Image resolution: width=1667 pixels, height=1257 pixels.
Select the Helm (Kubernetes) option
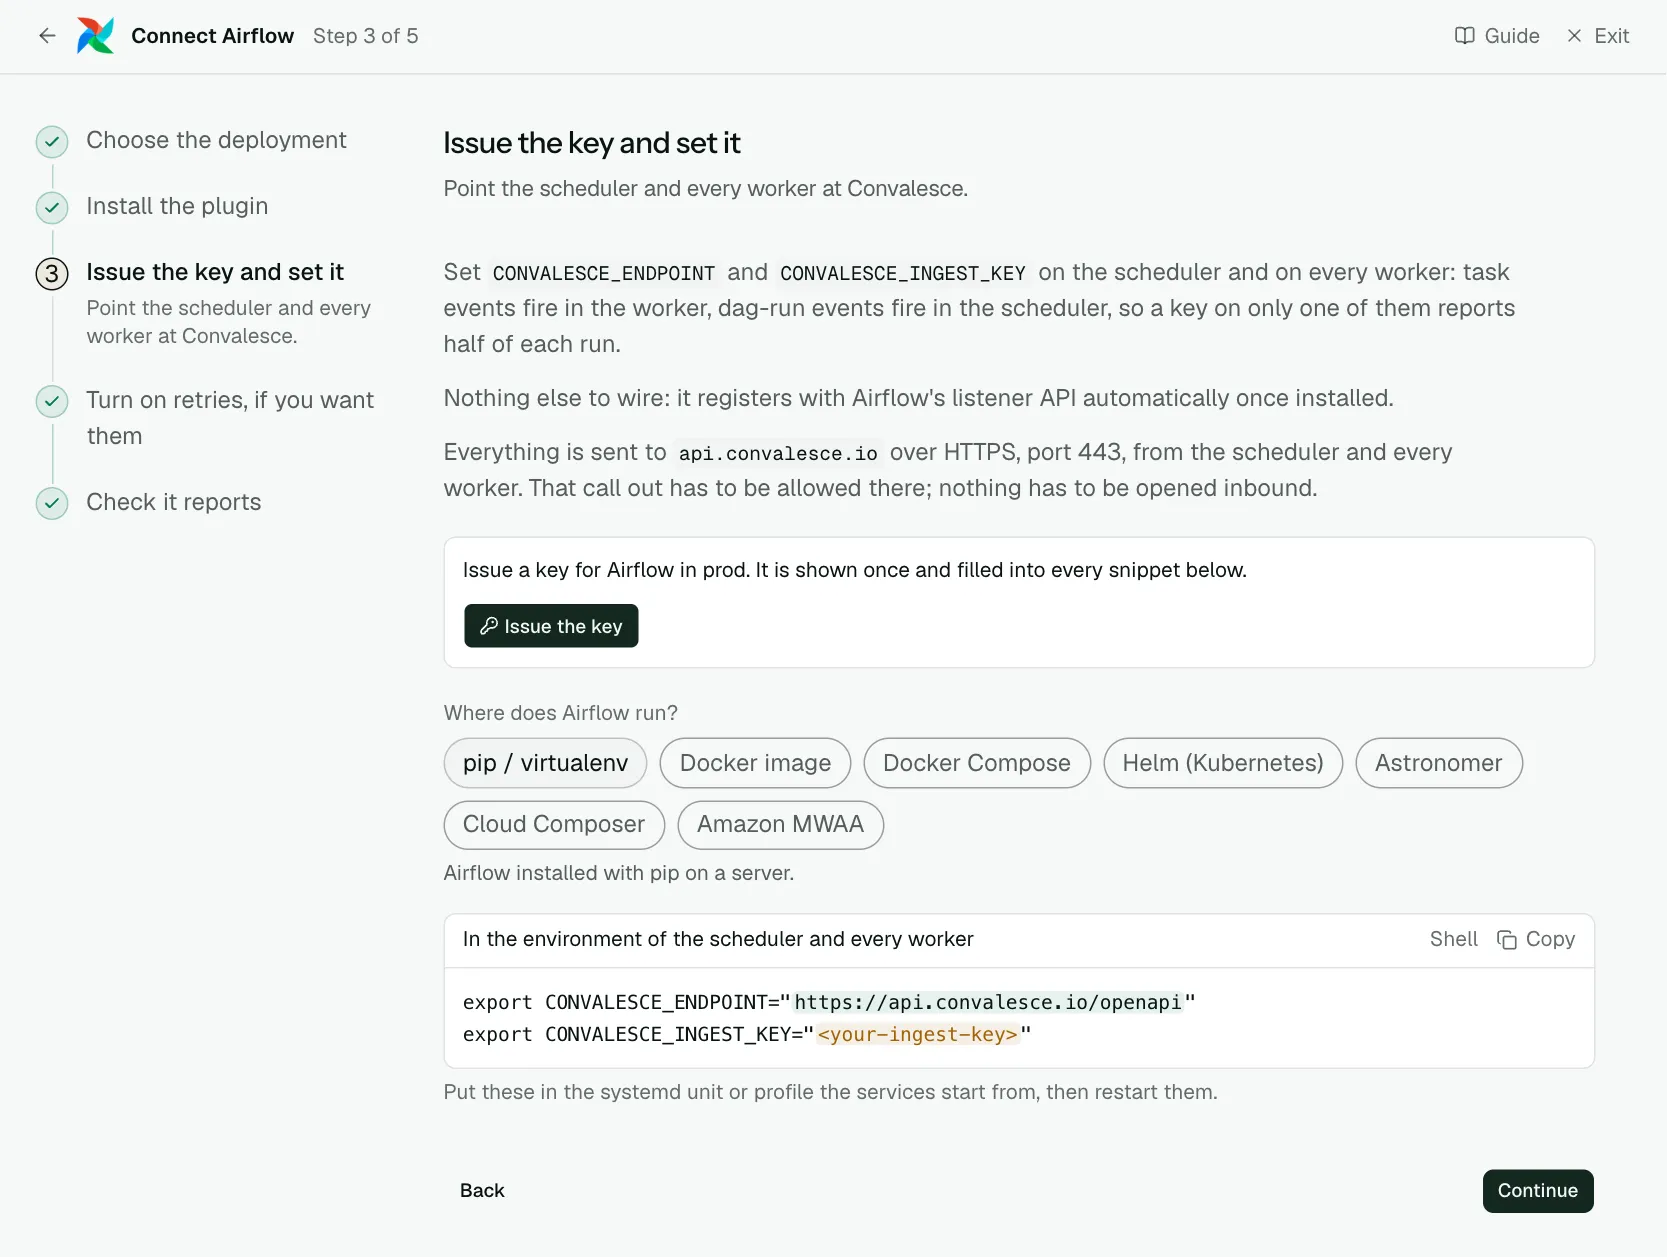[x=1223, y=763]
